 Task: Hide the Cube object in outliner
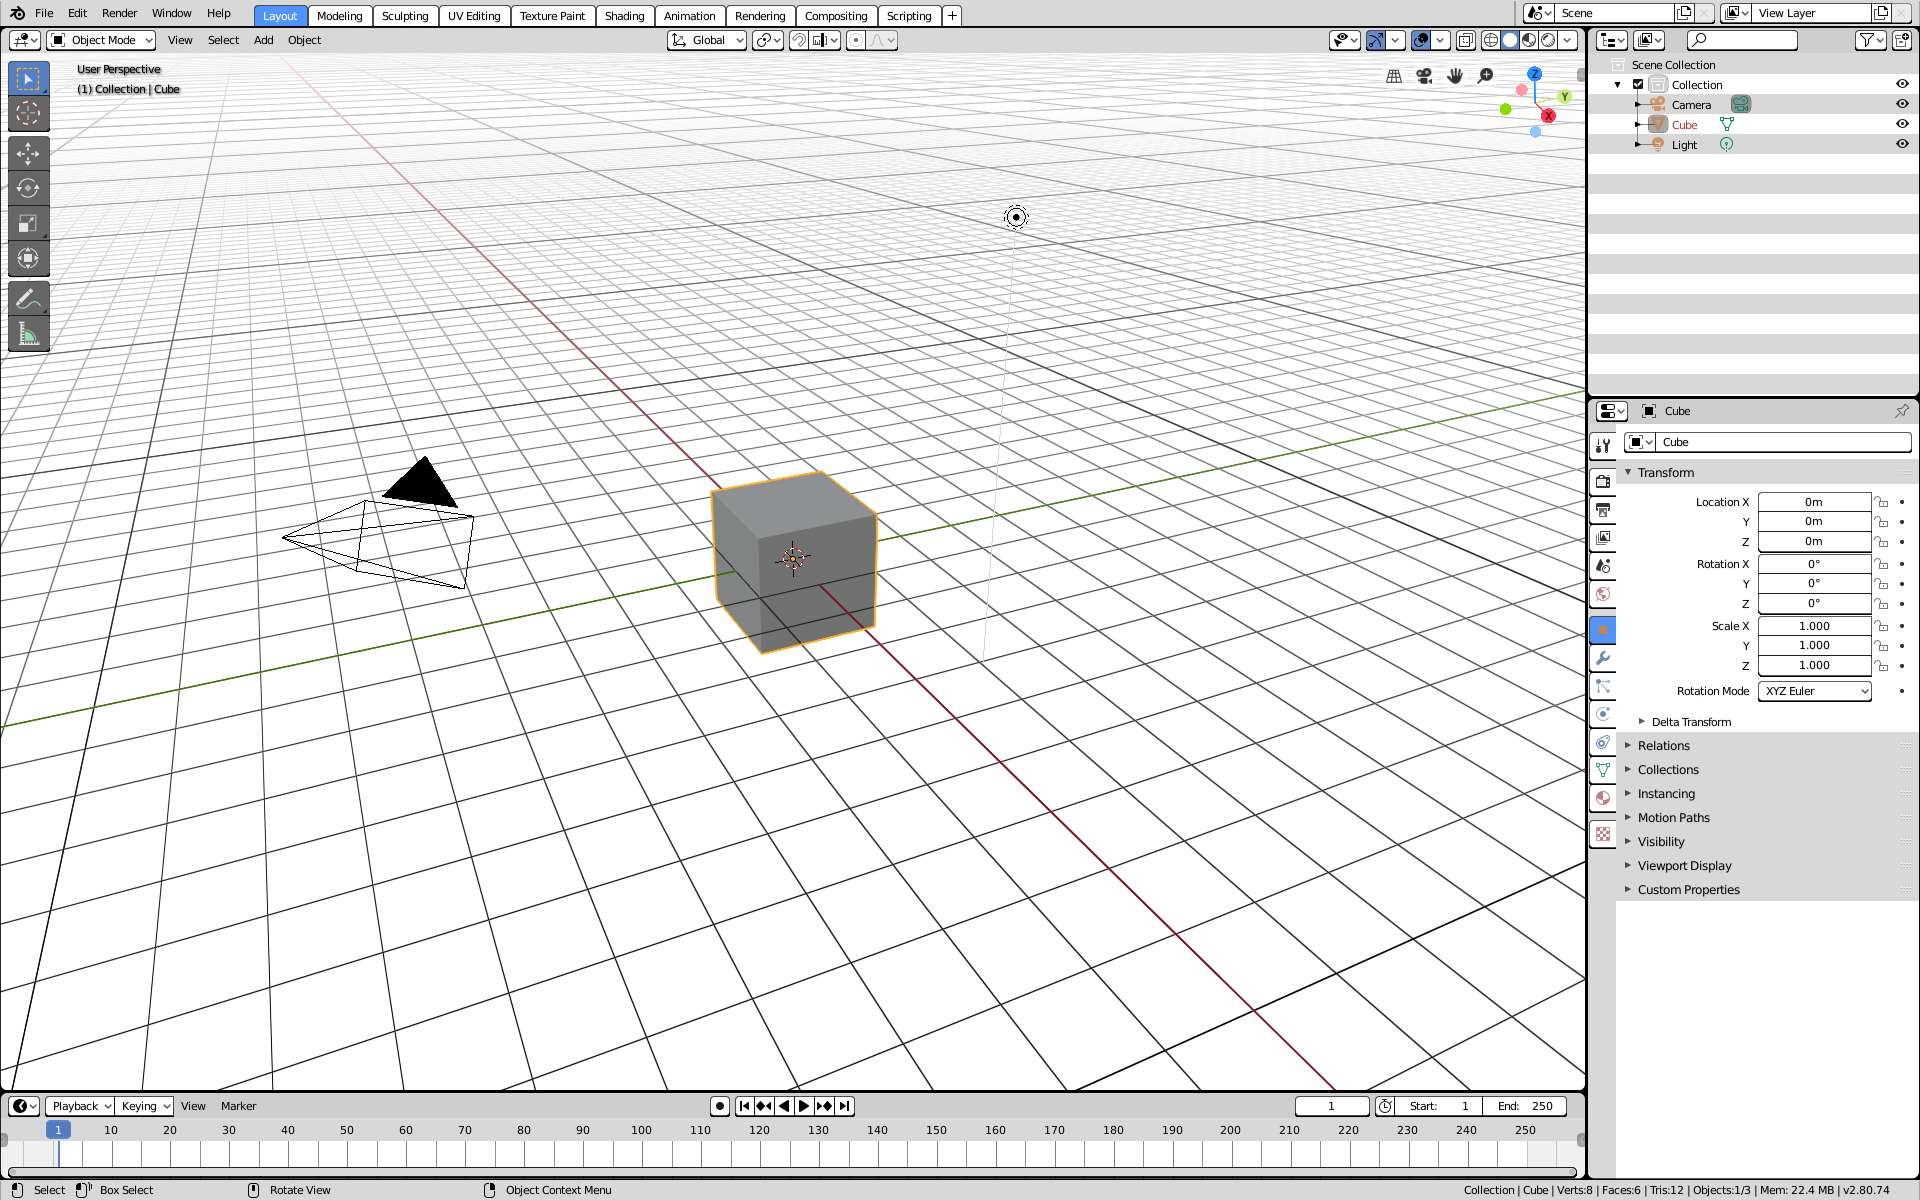1902,124
